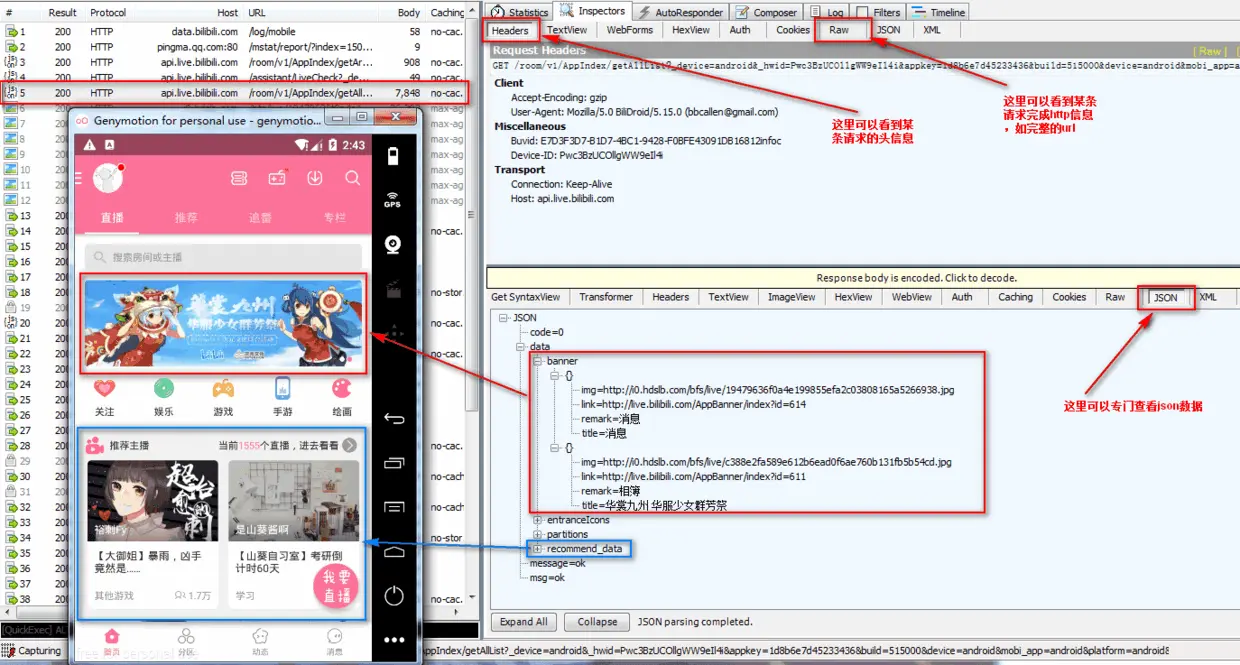Select the response JSON tab
Screen dimensions: 1240x665
coord(1166,297)
